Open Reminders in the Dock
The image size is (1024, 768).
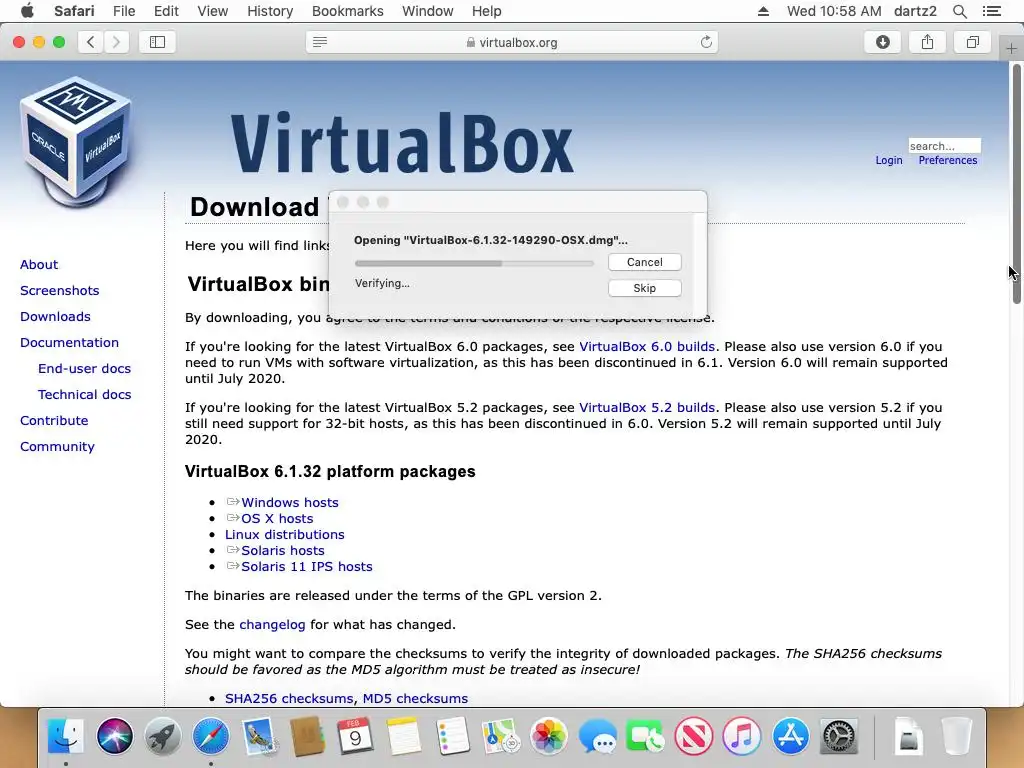click(x=452, y=735)
